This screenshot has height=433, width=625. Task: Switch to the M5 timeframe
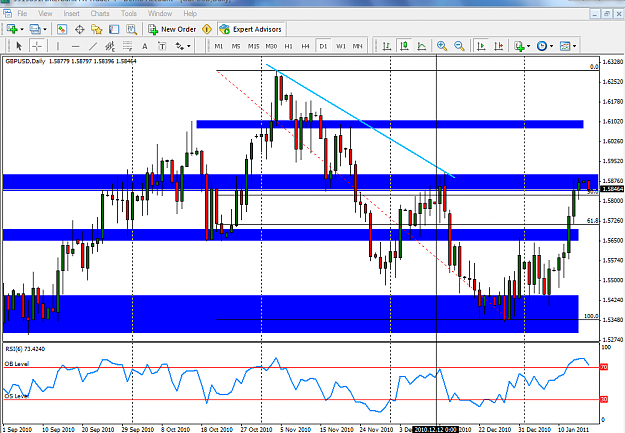pyautogui.click(x=236, y=46)
